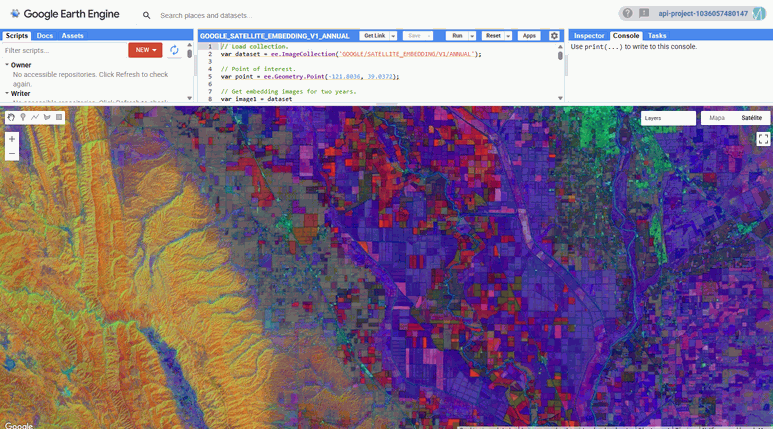Click code editor scroll down arrow
Image resolution: width=773 pixels, height=429 pixels.
tap(560, 98)
